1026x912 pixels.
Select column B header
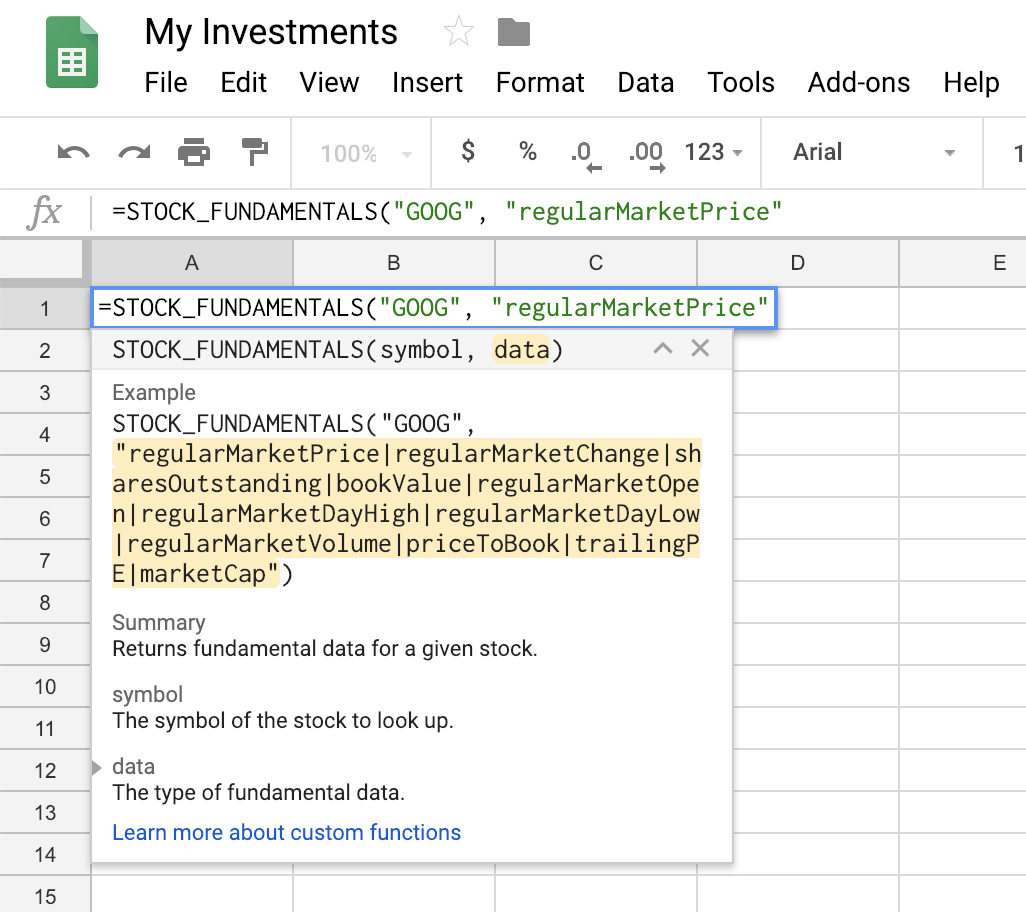tap(394, 263)
